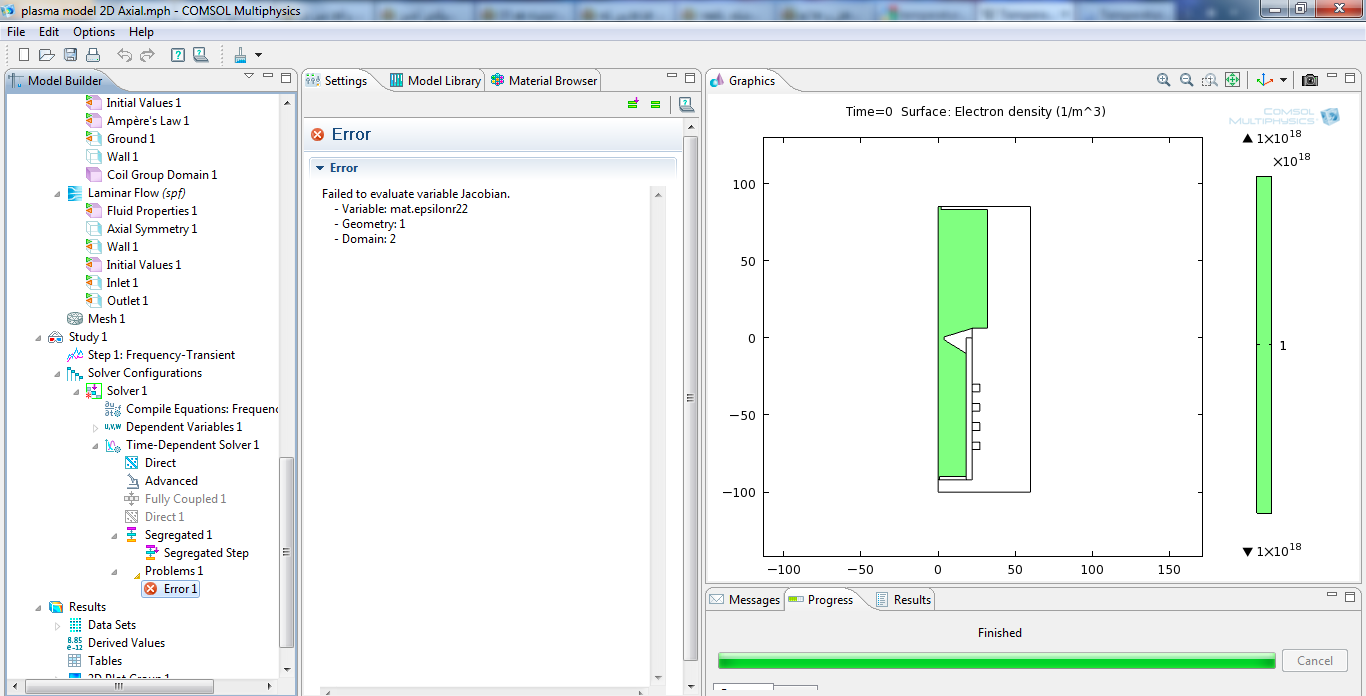Take a graphics snapshot with camera icon
1366x696 pixels.
click(1309, 80)
